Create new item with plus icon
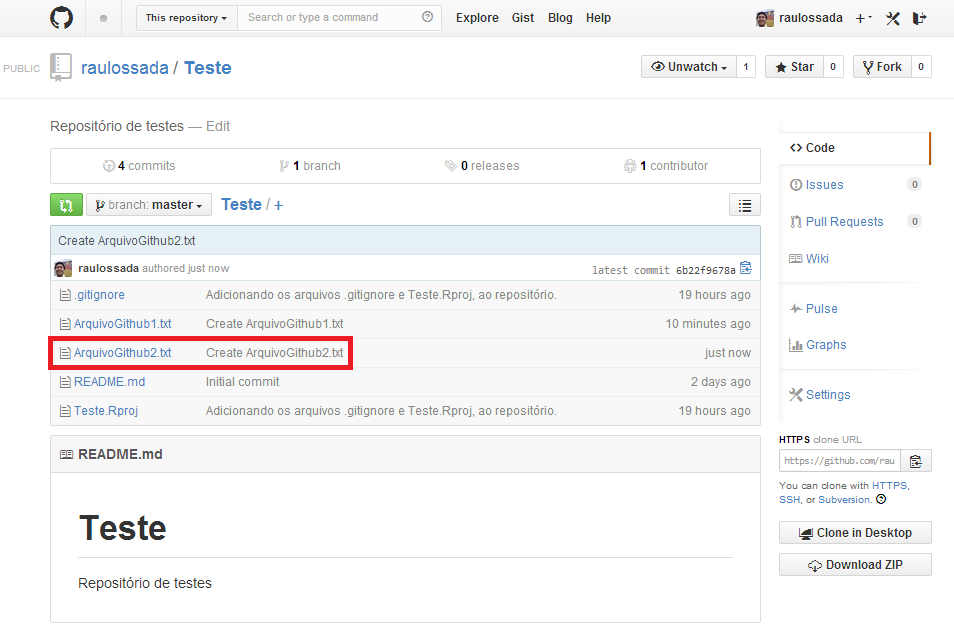 (863, 18)
